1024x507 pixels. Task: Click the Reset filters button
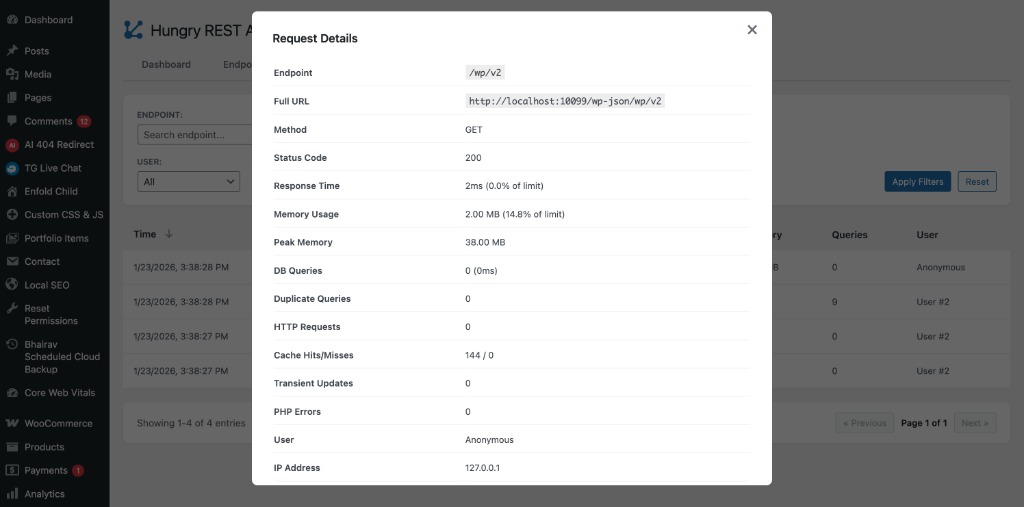click(977, 182)
